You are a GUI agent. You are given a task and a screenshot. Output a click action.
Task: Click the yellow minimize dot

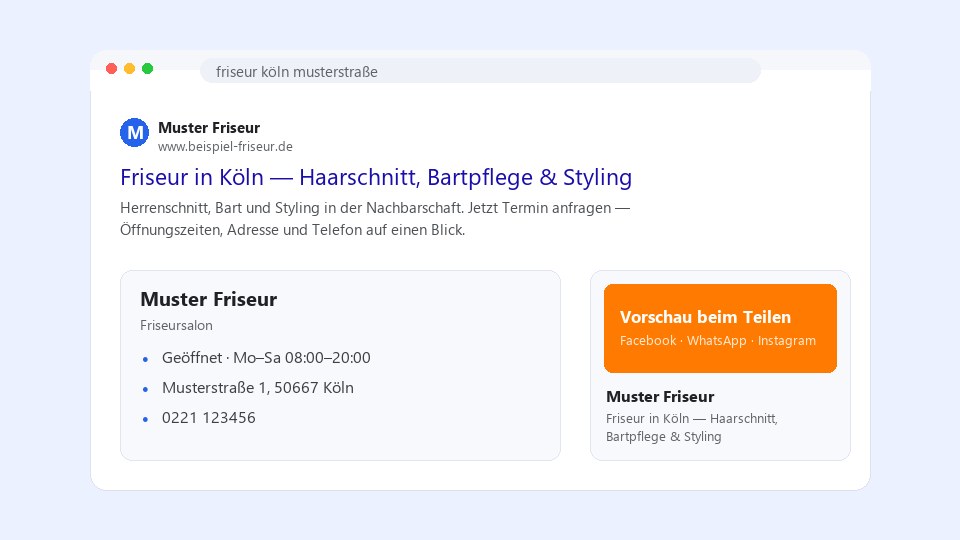tap(130, 69)
